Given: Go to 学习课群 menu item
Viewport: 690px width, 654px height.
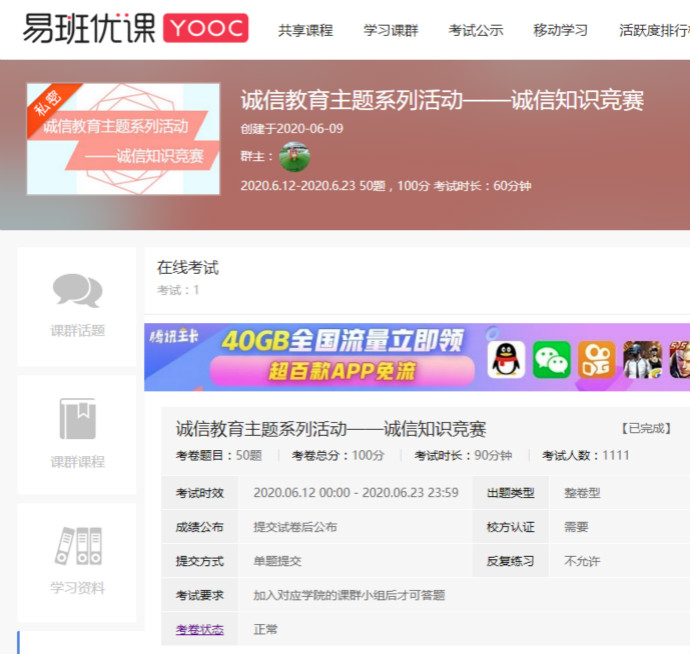Looking at the screenshot, I should tap(390, 30).
